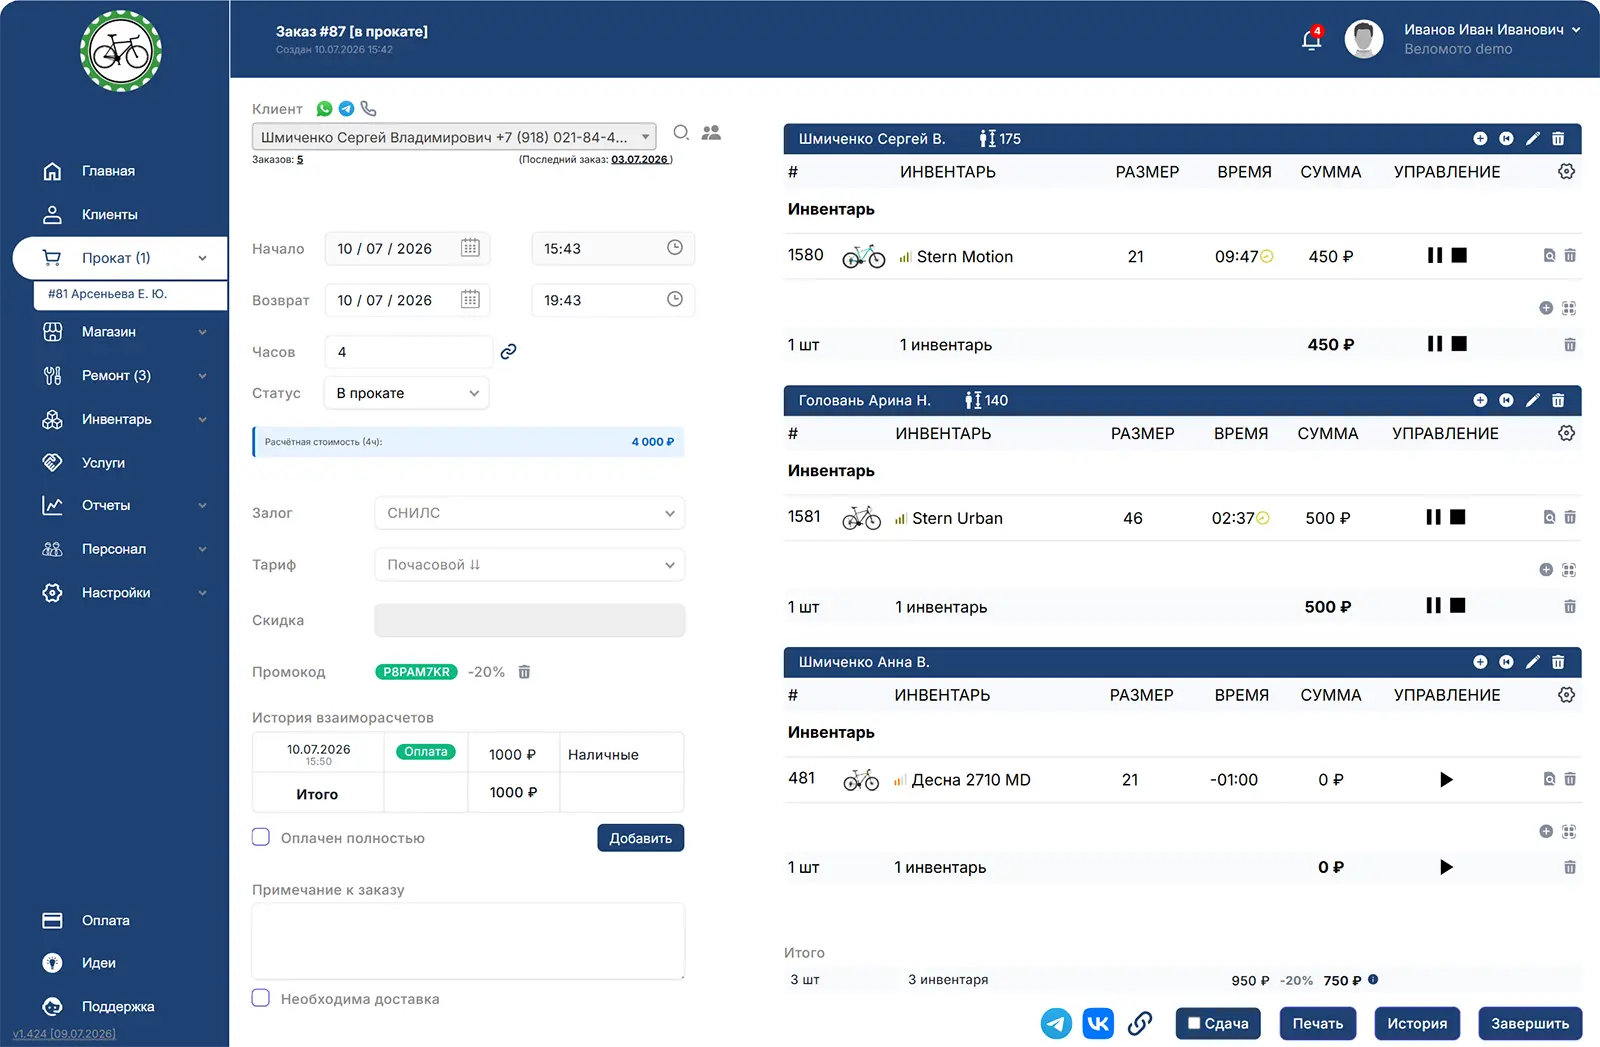Add item to Шмиченко Сергей В. header
Screen dimensions: 1600x1047
[x=1480, y=139]
